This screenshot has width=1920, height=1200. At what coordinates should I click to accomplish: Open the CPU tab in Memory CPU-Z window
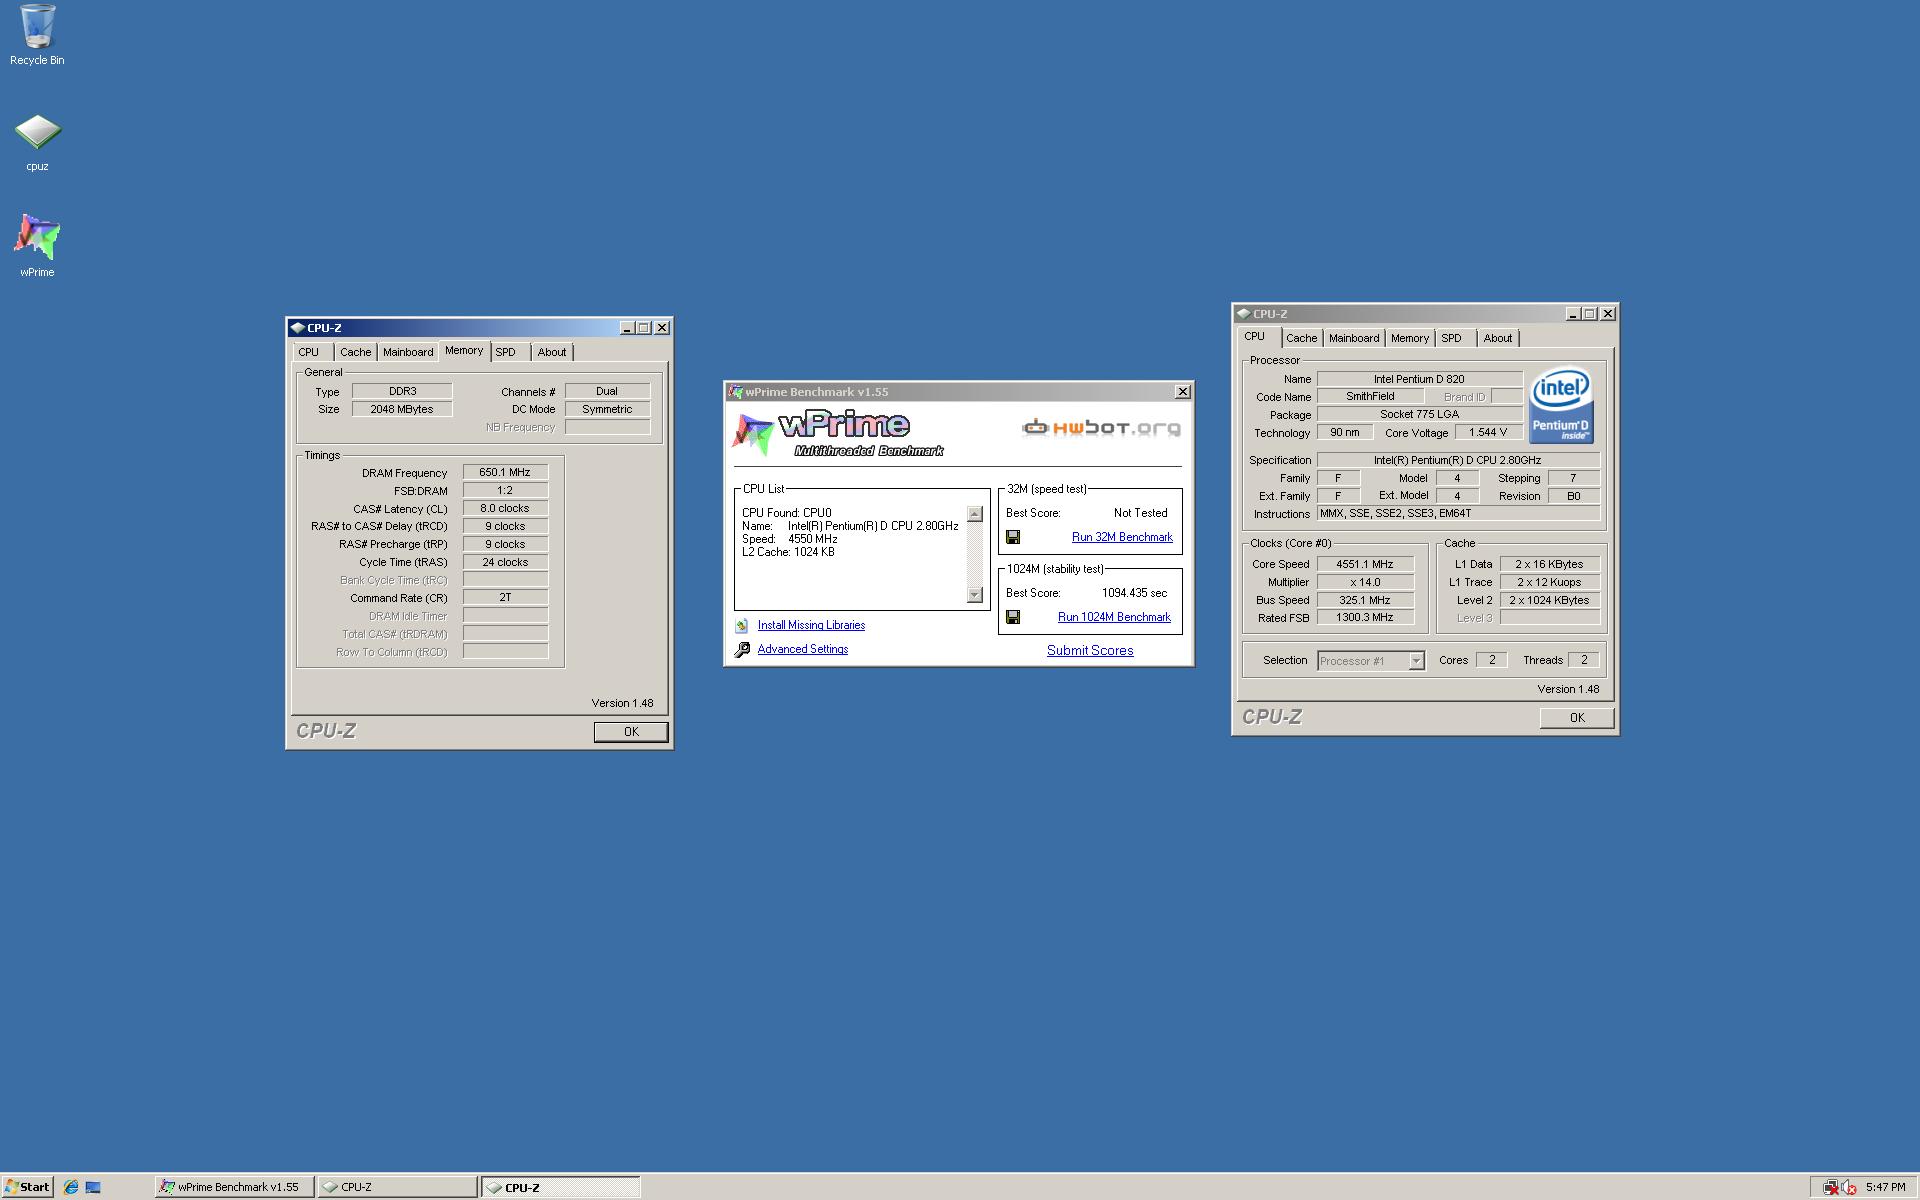click(309, 352)
